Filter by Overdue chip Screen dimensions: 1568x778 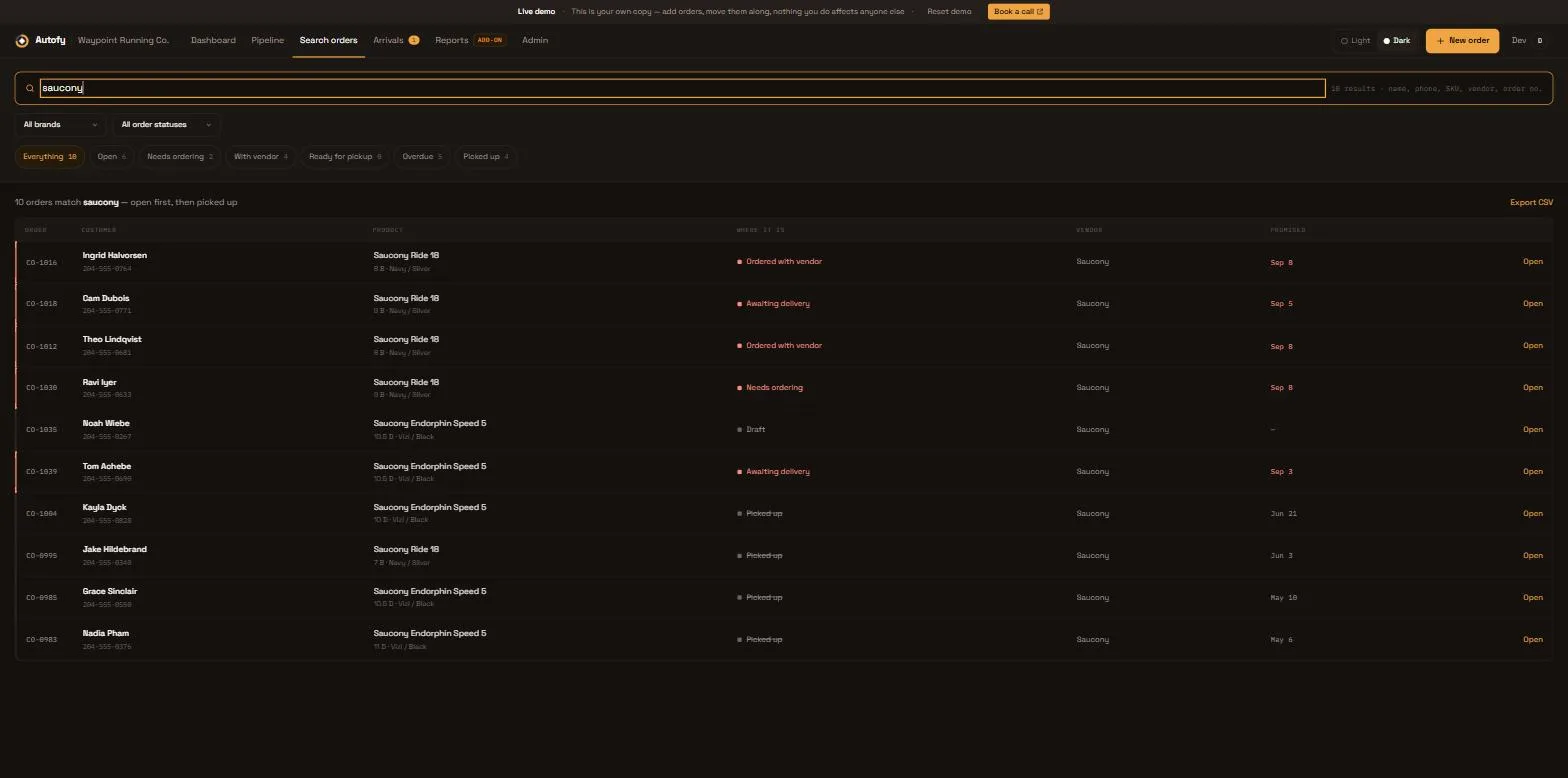click(422, 157)
